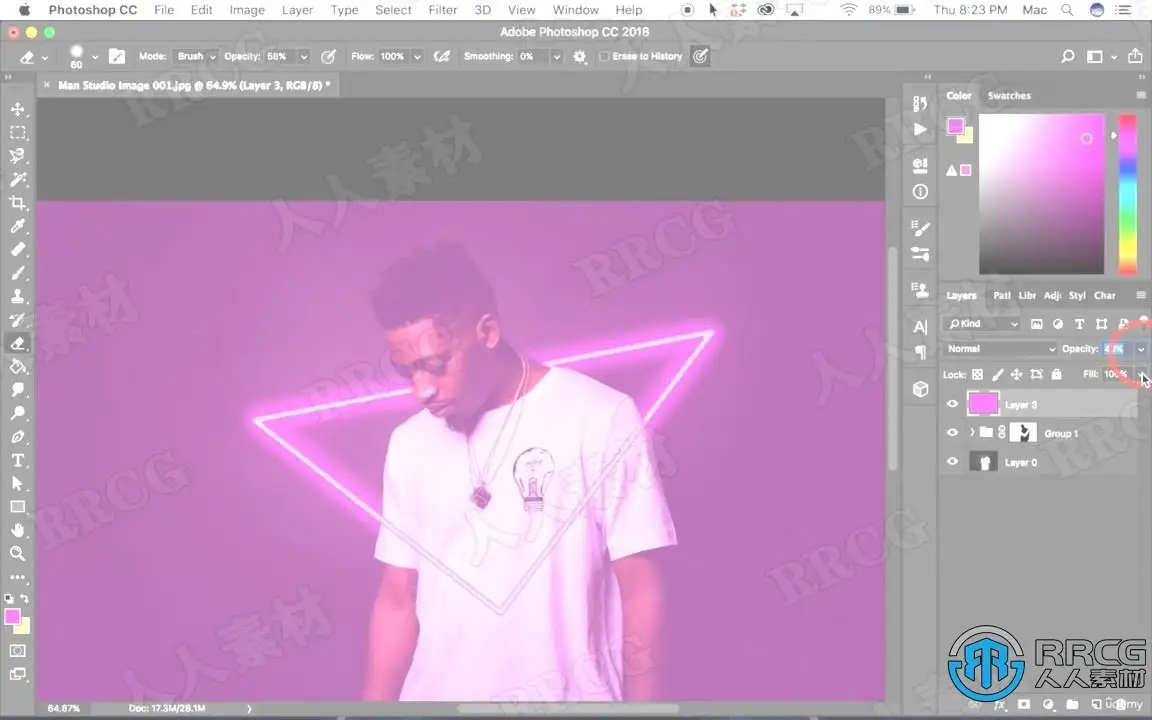Enable the Erase to History checkbox
The width and height of the screenshot is (1152, 720).
coord(604,57)
